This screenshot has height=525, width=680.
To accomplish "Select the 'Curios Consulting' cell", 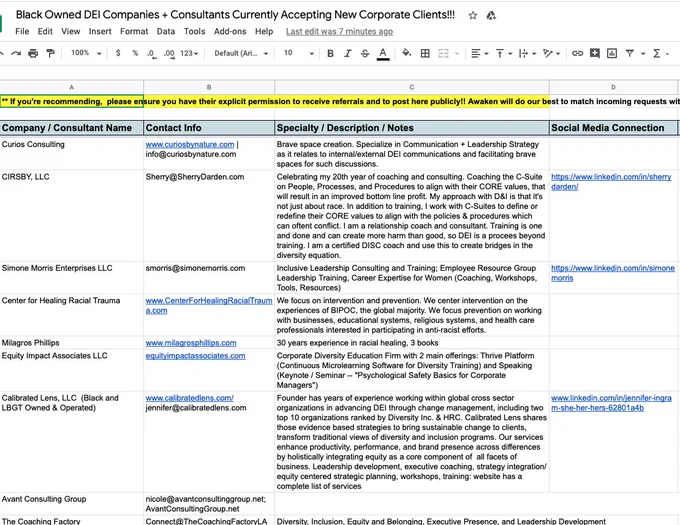I will coord(72,154).
